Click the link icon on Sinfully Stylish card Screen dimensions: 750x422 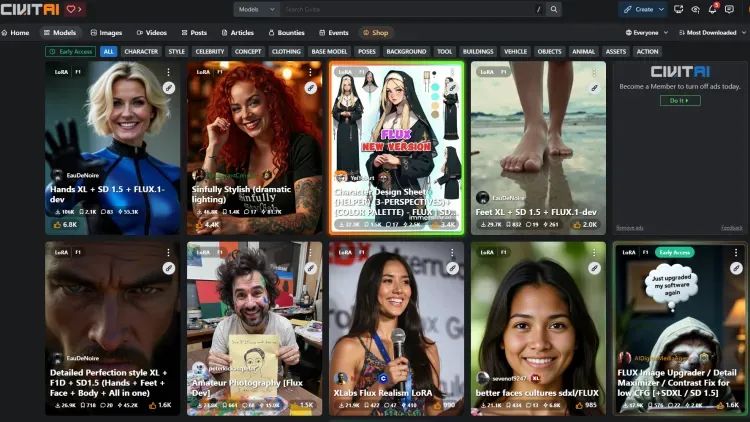(x=310, y=88)
